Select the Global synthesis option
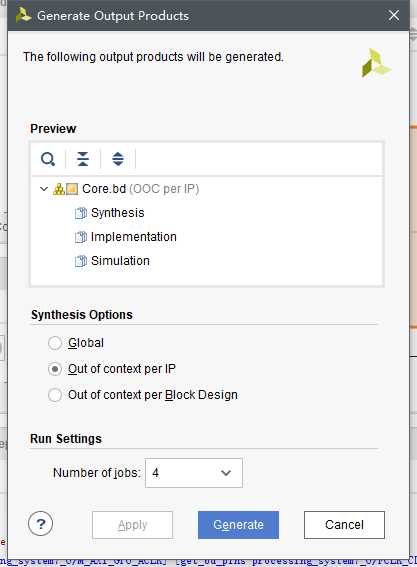 click(x=55, y=343)
